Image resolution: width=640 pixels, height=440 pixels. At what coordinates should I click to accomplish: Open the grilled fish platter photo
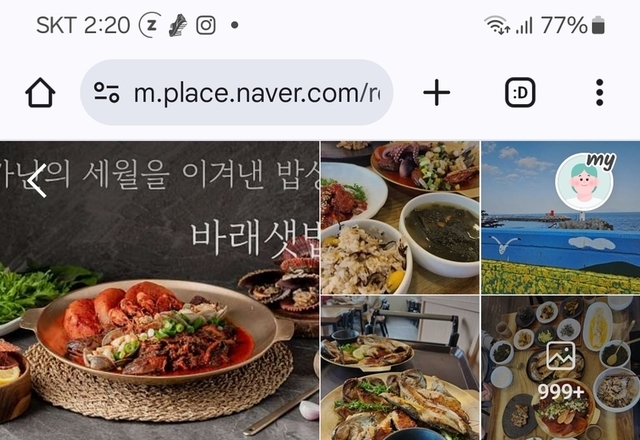click(x=400, y=368)
